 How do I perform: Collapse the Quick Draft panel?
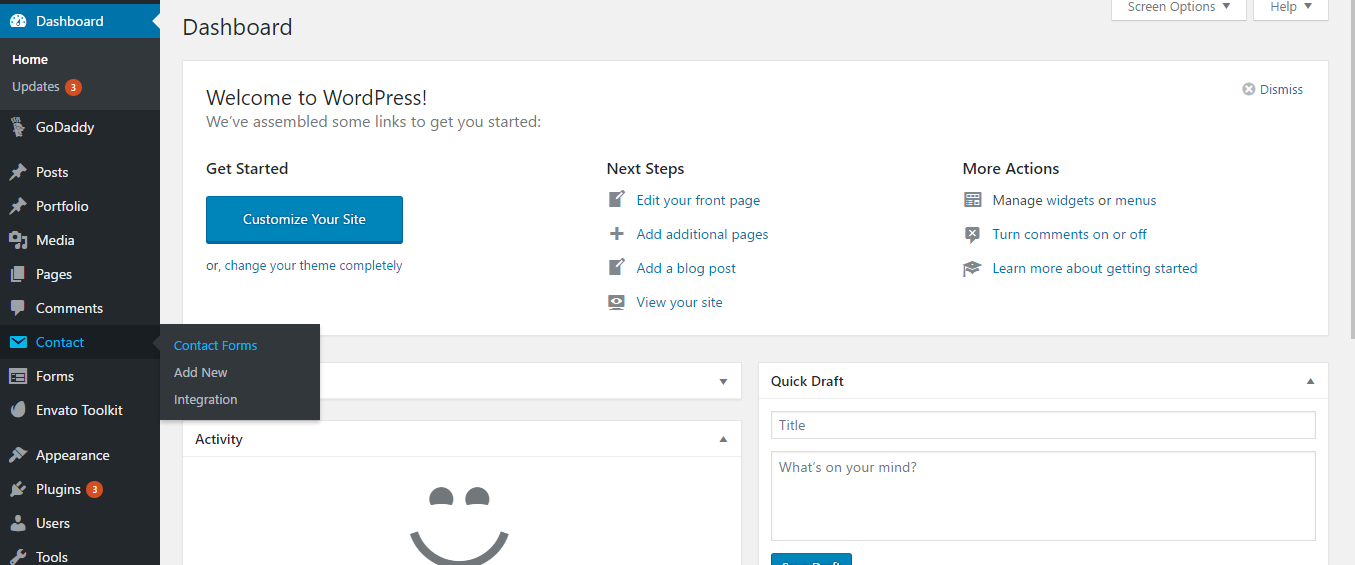[1310, 381]
